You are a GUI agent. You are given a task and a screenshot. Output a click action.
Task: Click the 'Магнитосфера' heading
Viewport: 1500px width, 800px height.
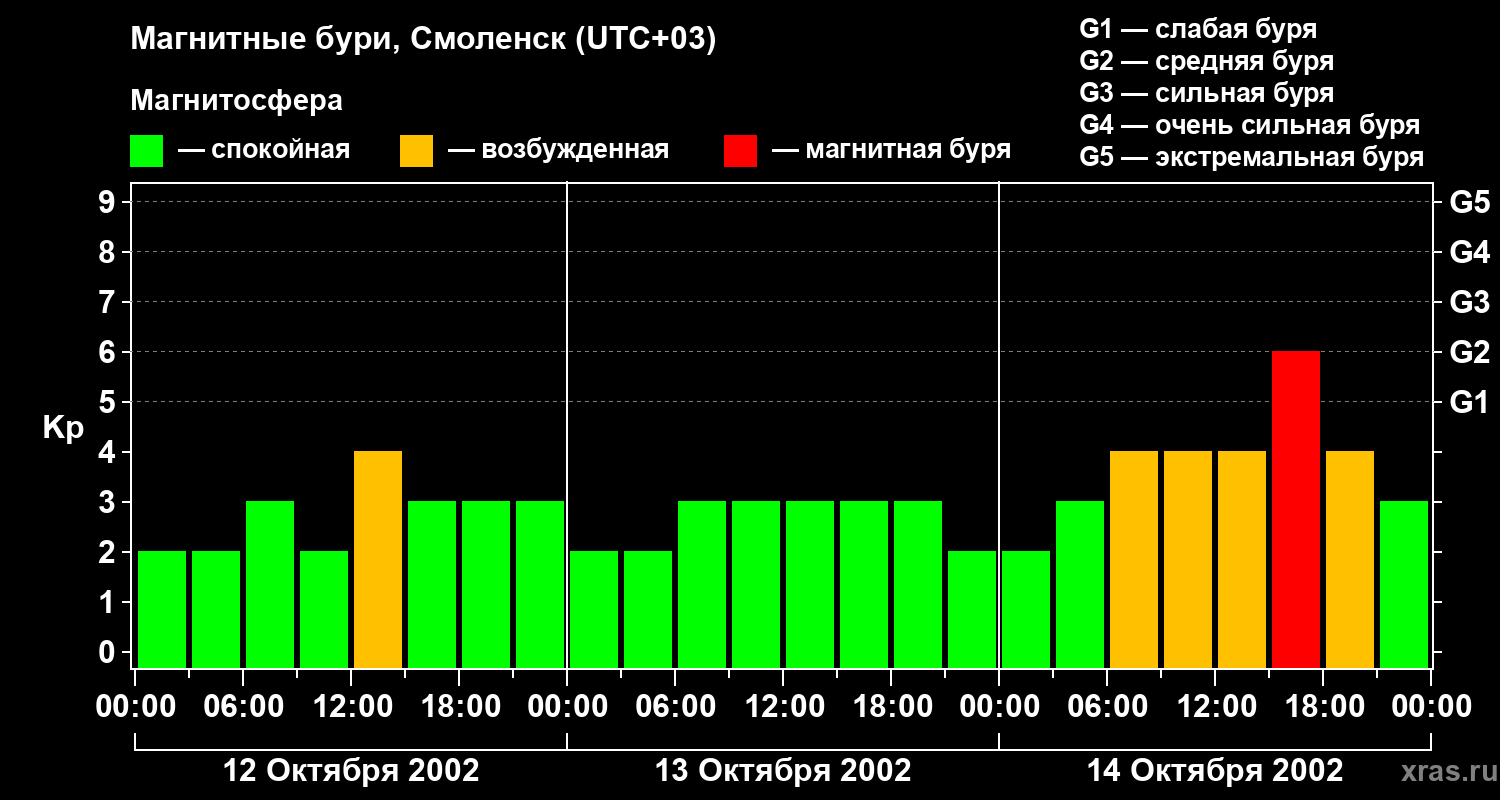(x=236, y=101)
